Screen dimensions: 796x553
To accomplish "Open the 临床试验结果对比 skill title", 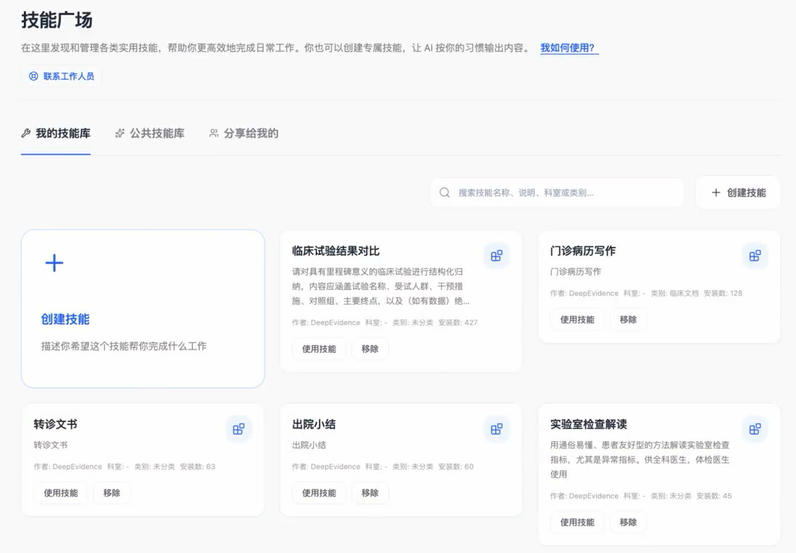I will tap(336, 251).
